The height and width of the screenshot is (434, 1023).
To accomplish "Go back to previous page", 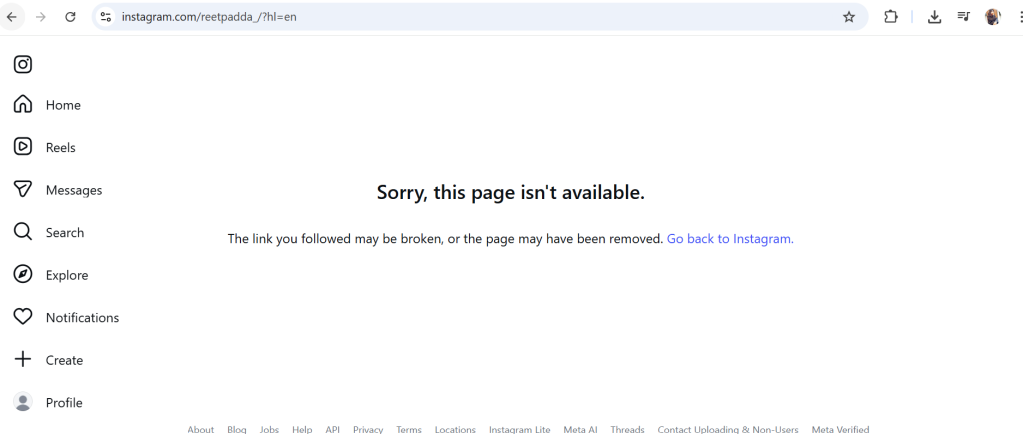I will coord(12,17).
